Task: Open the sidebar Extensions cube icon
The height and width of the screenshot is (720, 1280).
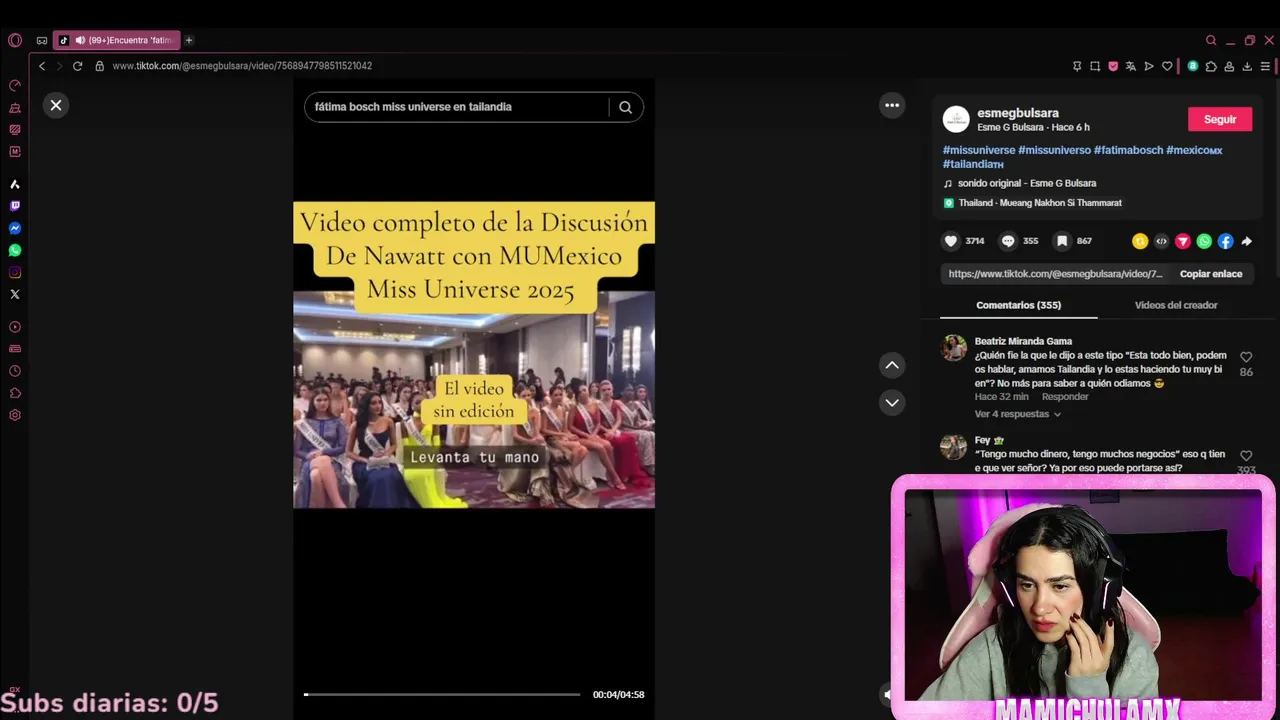Action: coord(14,393)
